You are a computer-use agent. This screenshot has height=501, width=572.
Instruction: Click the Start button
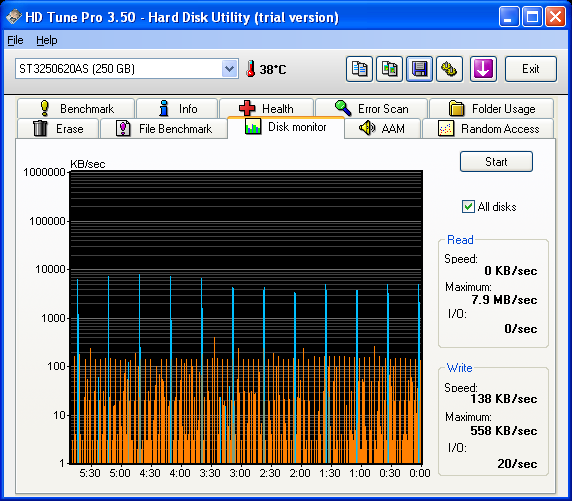pos(496,162)
